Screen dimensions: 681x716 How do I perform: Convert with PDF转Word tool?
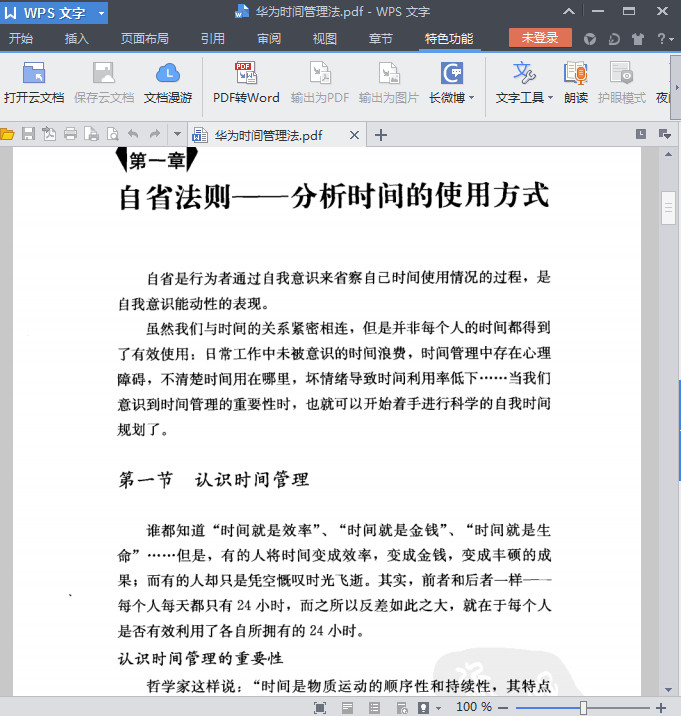click(246, 83)
